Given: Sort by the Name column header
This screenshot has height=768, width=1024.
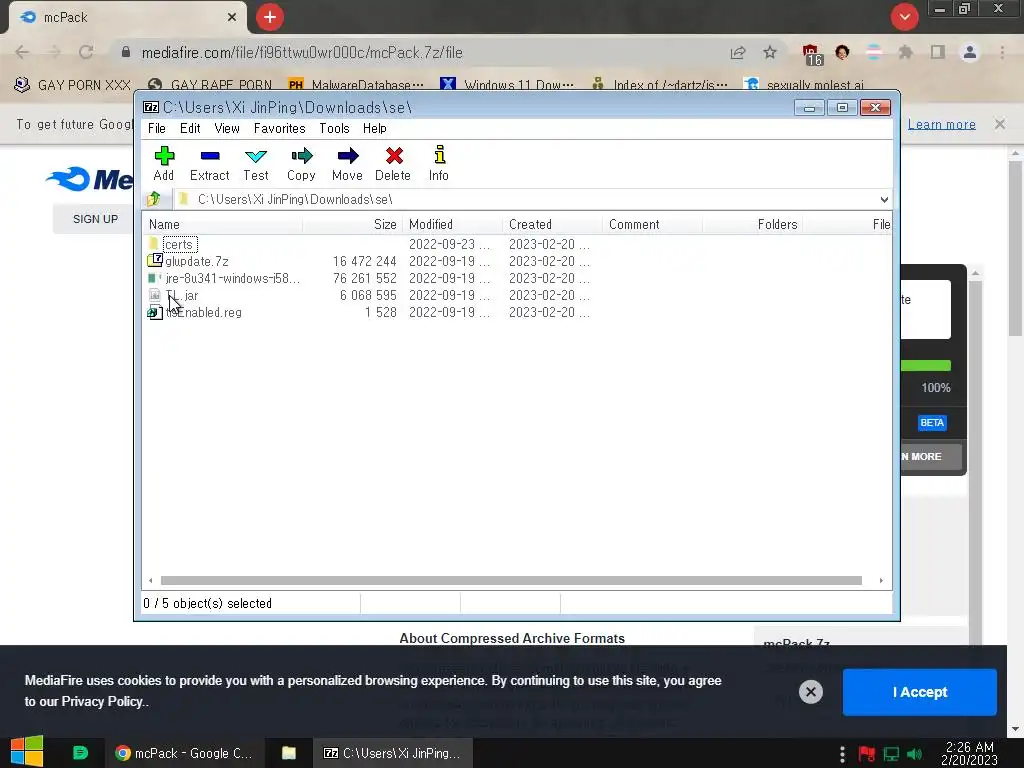Looking at the screenshot, I should (x=223, y=224).
